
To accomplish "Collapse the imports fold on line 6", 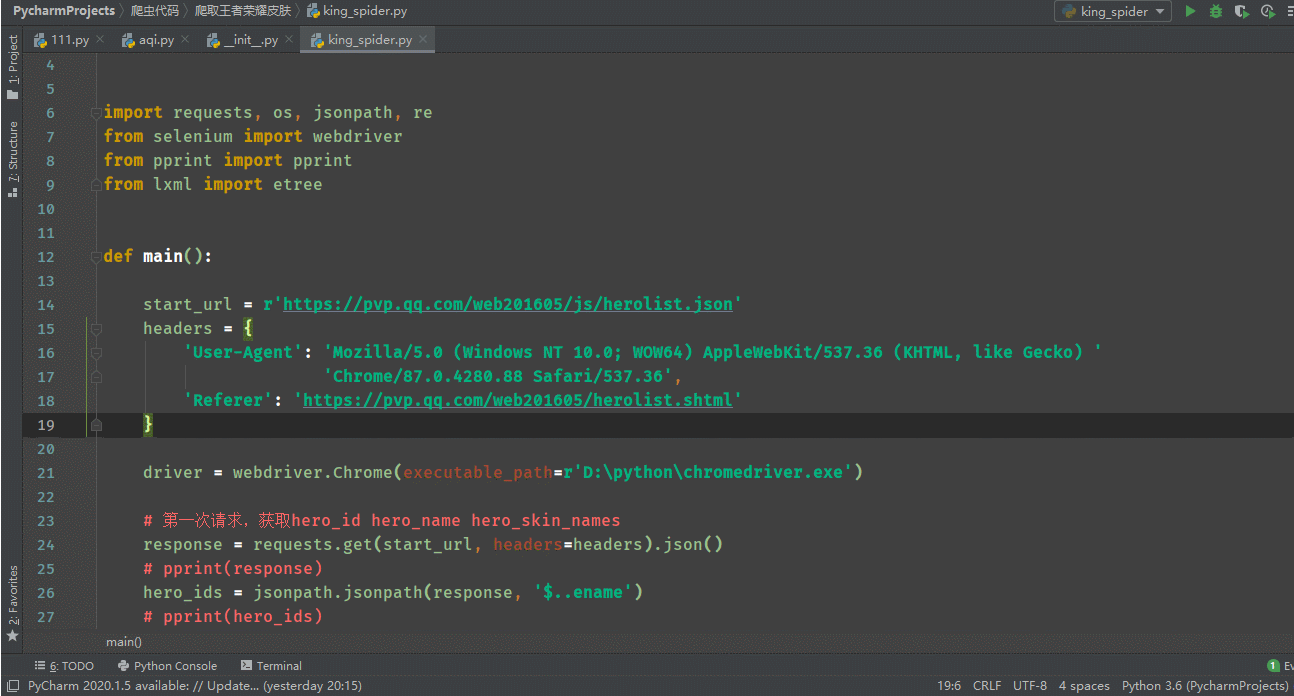I will coord(96,113).
